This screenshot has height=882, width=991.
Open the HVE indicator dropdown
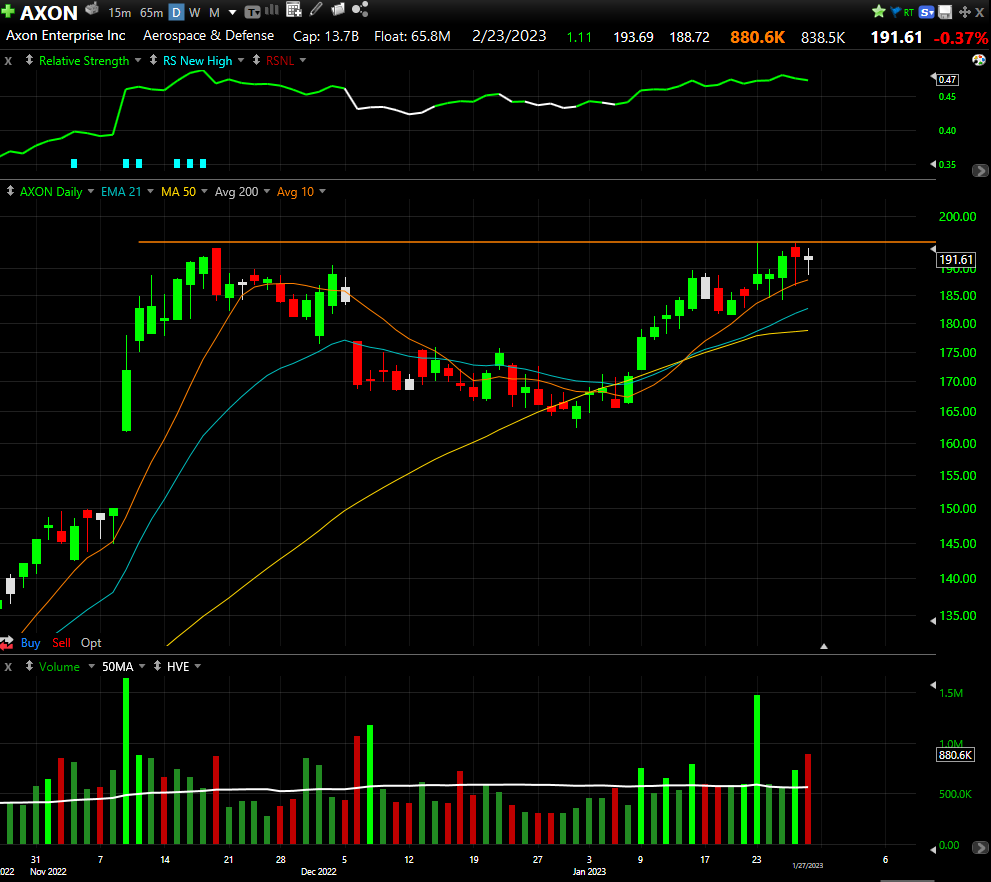tap(198, 667)
